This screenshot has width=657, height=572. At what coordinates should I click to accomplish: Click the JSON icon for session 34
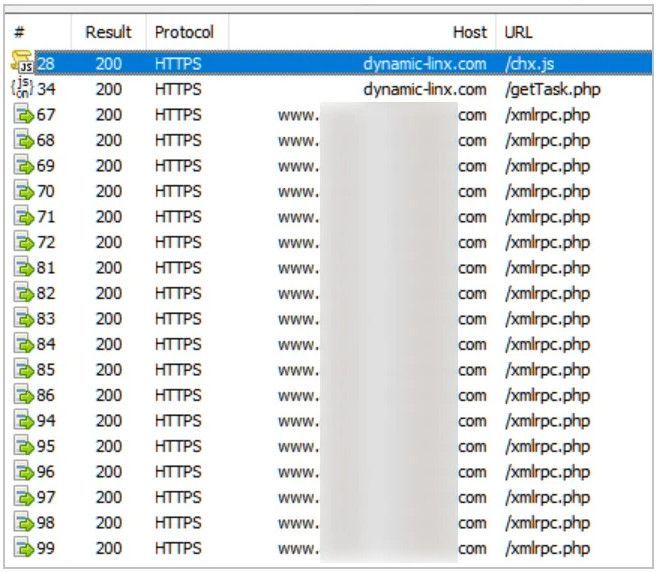pos(22,88)
